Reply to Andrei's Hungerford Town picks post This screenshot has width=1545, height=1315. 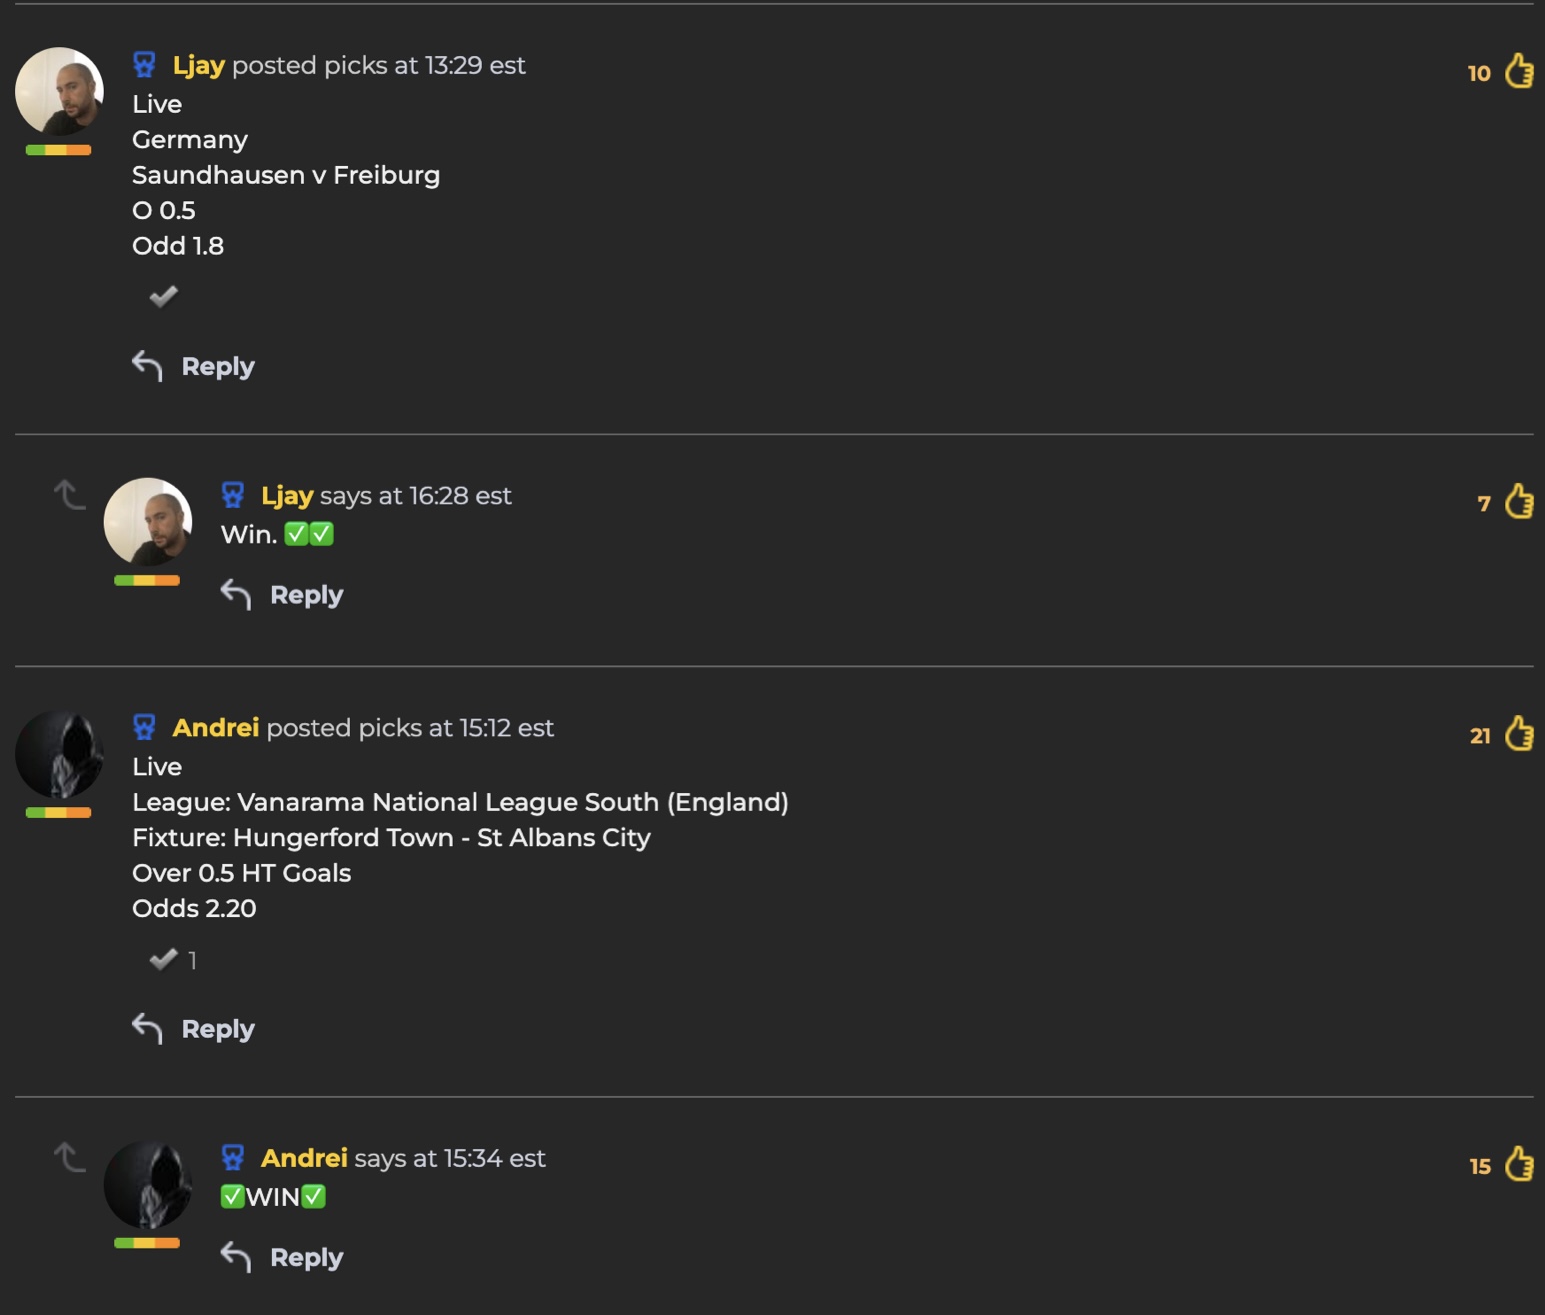point(218,1029)
